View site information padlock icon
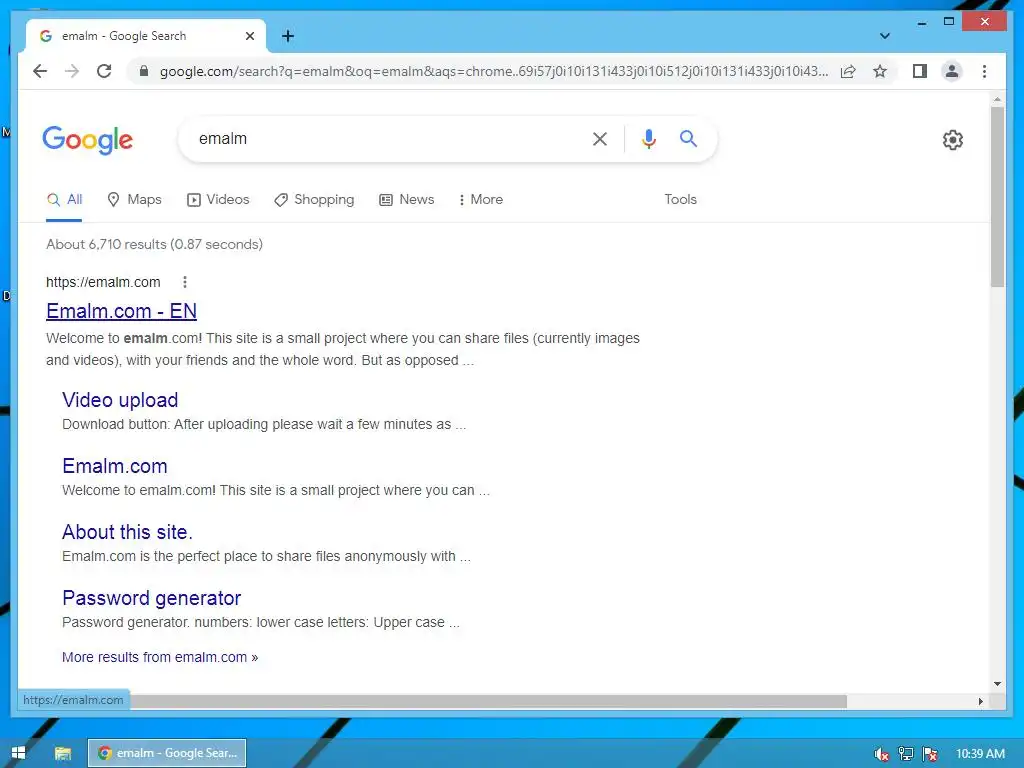The height and width of the screenshot is (768, 1024). tap(144, 71)
